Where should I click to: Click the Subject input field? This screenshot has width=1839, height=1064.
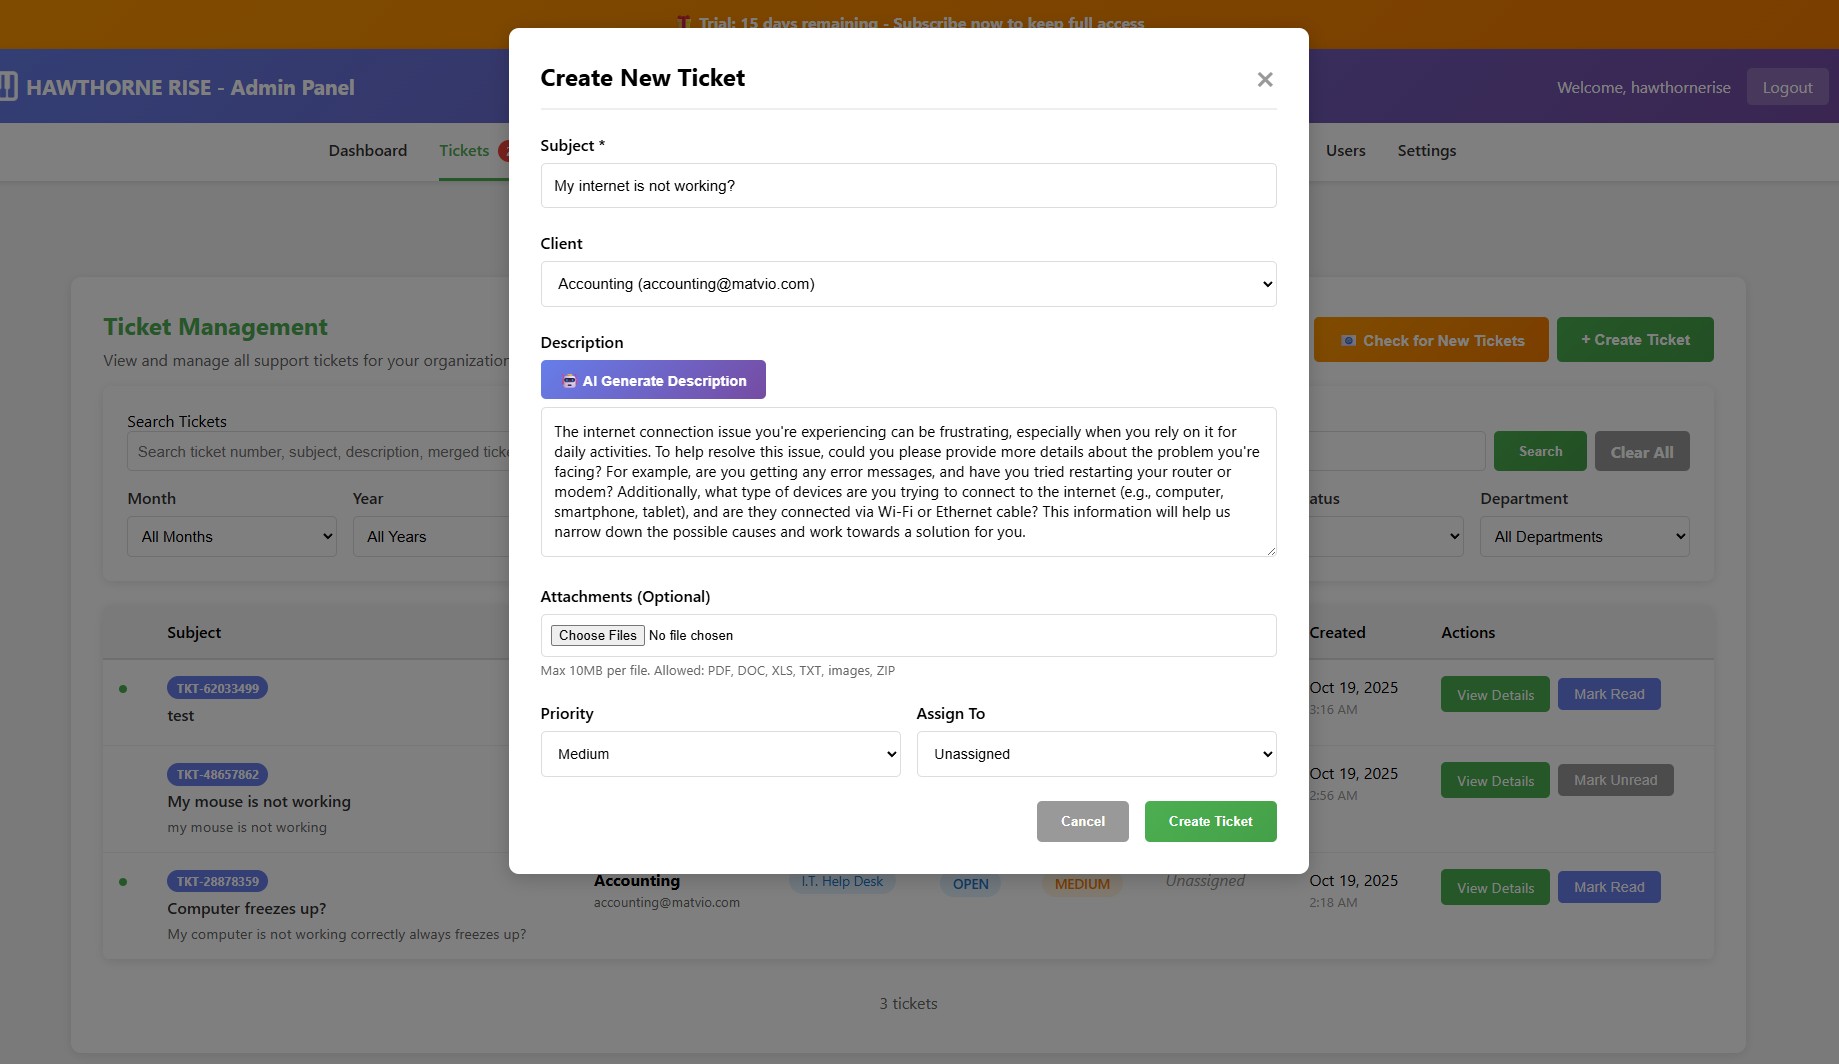(908, 186)
